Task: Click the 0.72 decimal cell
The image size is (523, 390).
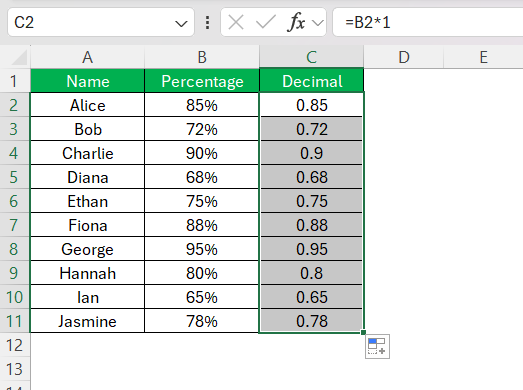Action: [x=312, y=129]
